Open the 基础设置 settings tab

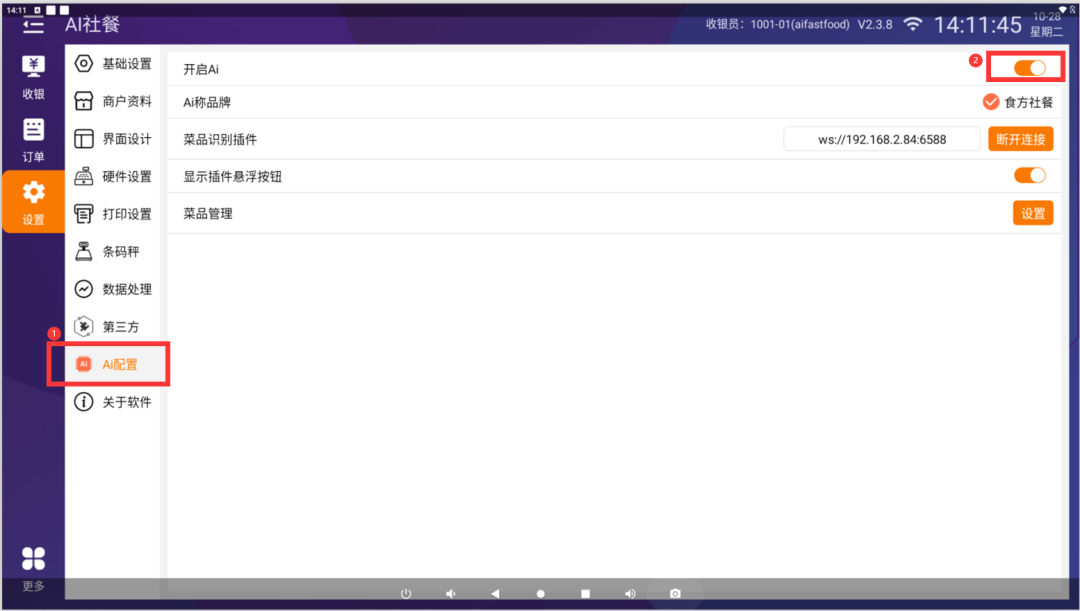114,64
